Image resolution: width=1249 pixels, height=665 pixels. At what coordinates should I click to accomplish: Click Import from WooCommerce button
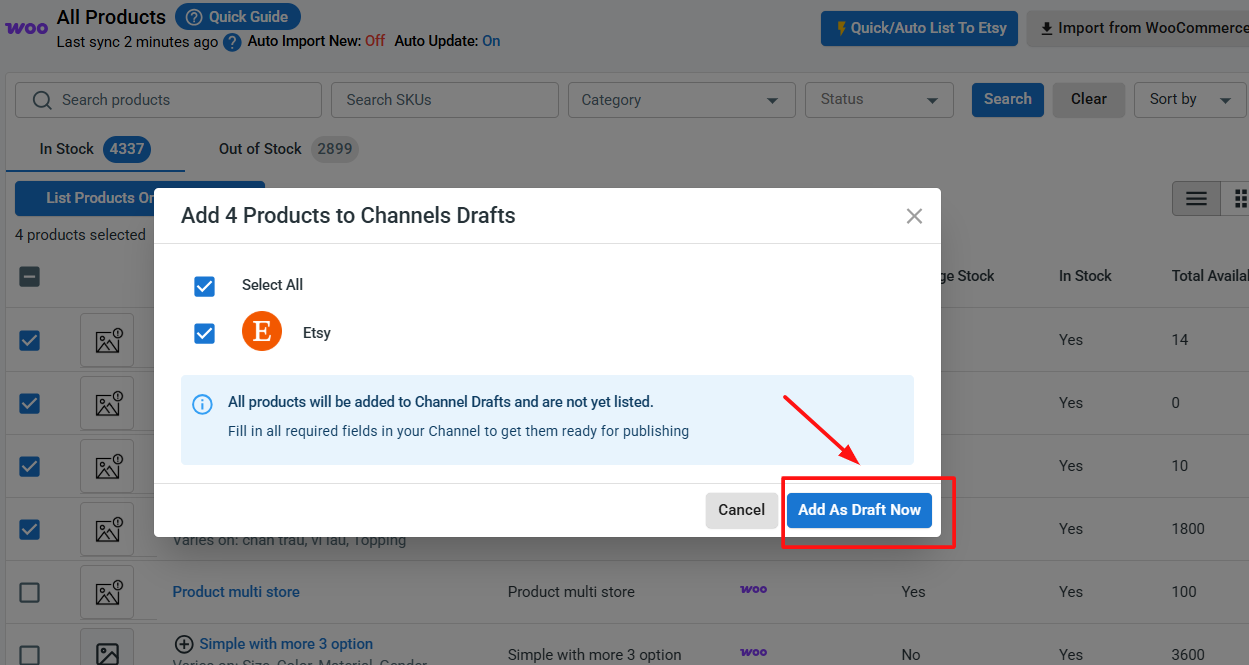[1140, 28]
